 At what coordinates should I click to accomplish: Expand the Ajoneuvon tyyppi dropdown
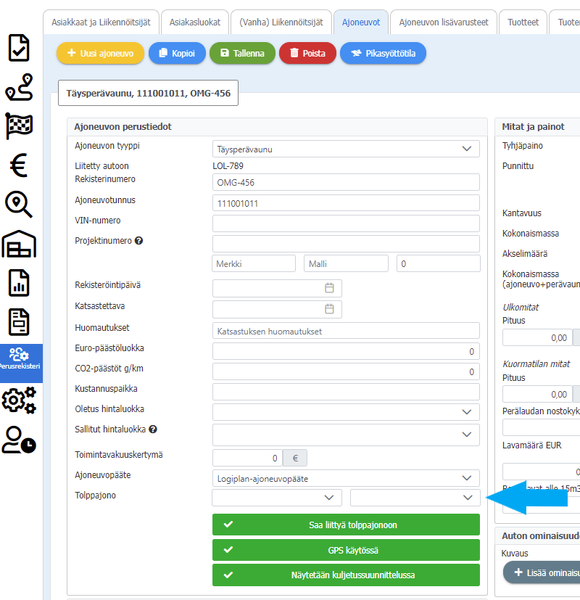coord(346,149)
